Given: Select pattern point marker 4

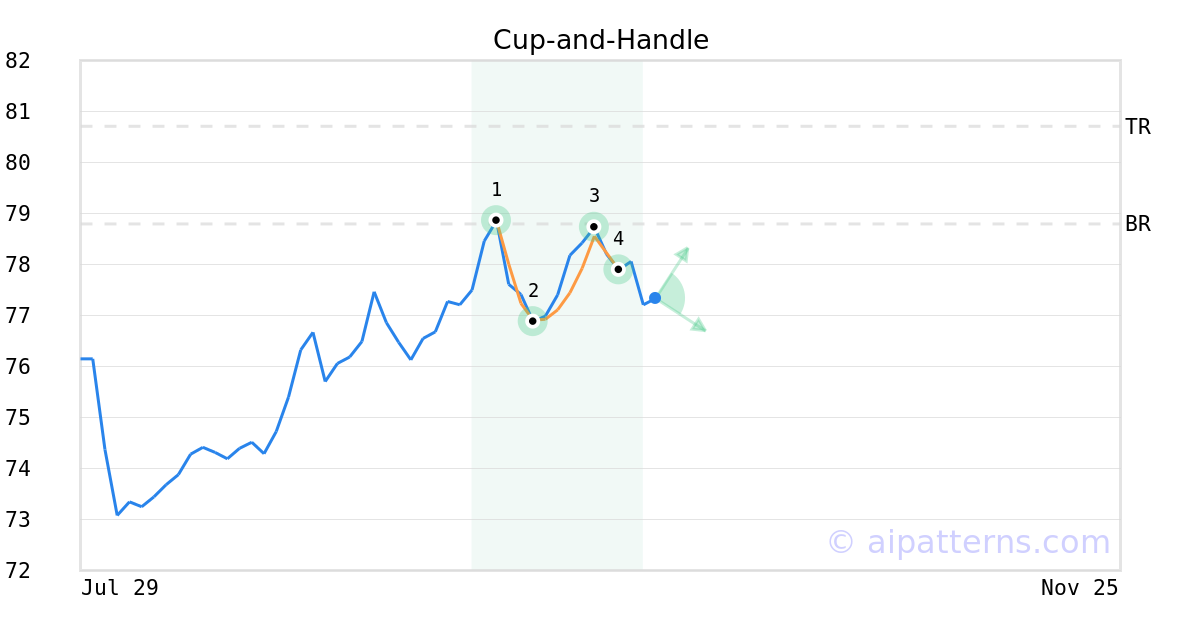Looking at the screenshot, I should point(618,269).
